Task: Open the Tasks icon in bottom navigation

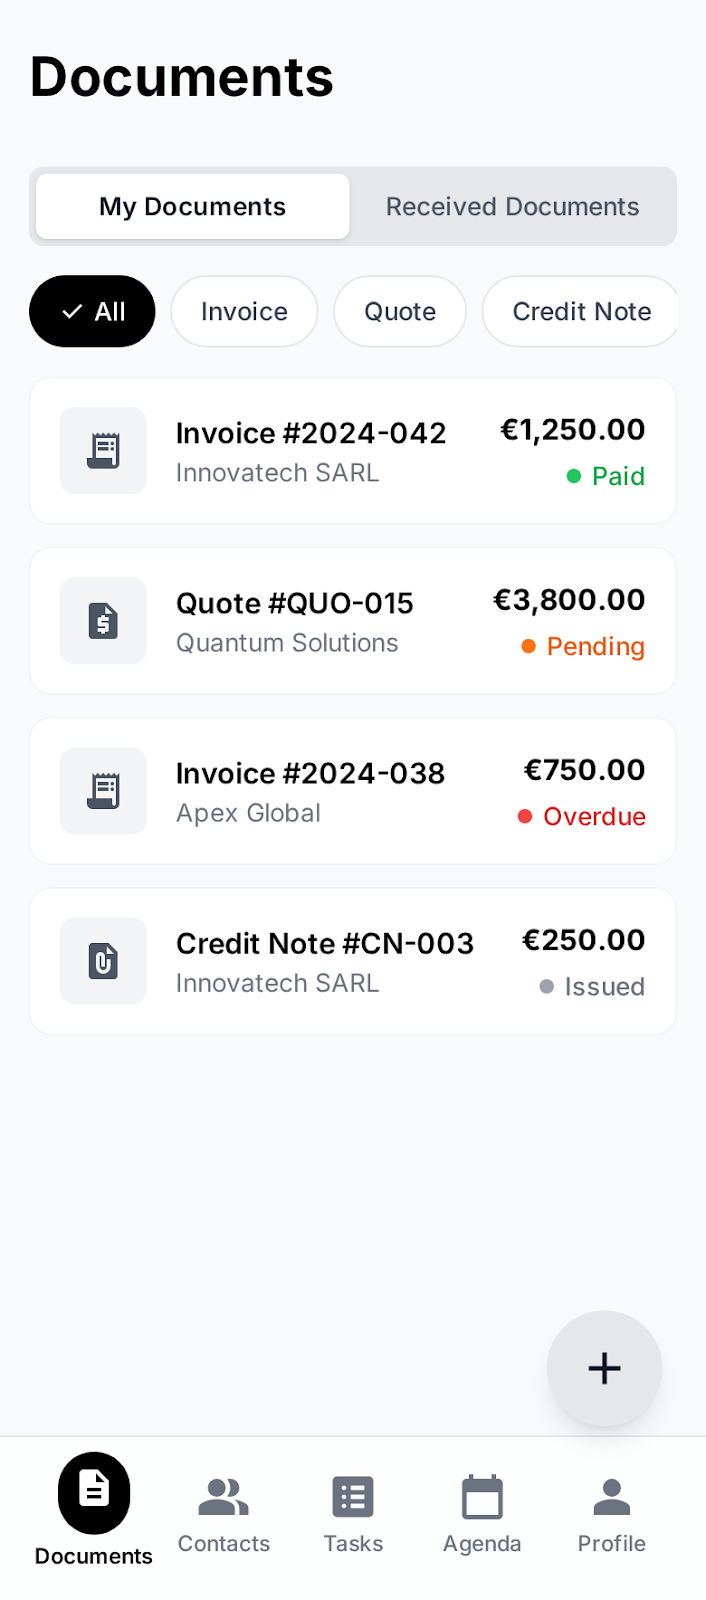Action: click(352, 1496)
